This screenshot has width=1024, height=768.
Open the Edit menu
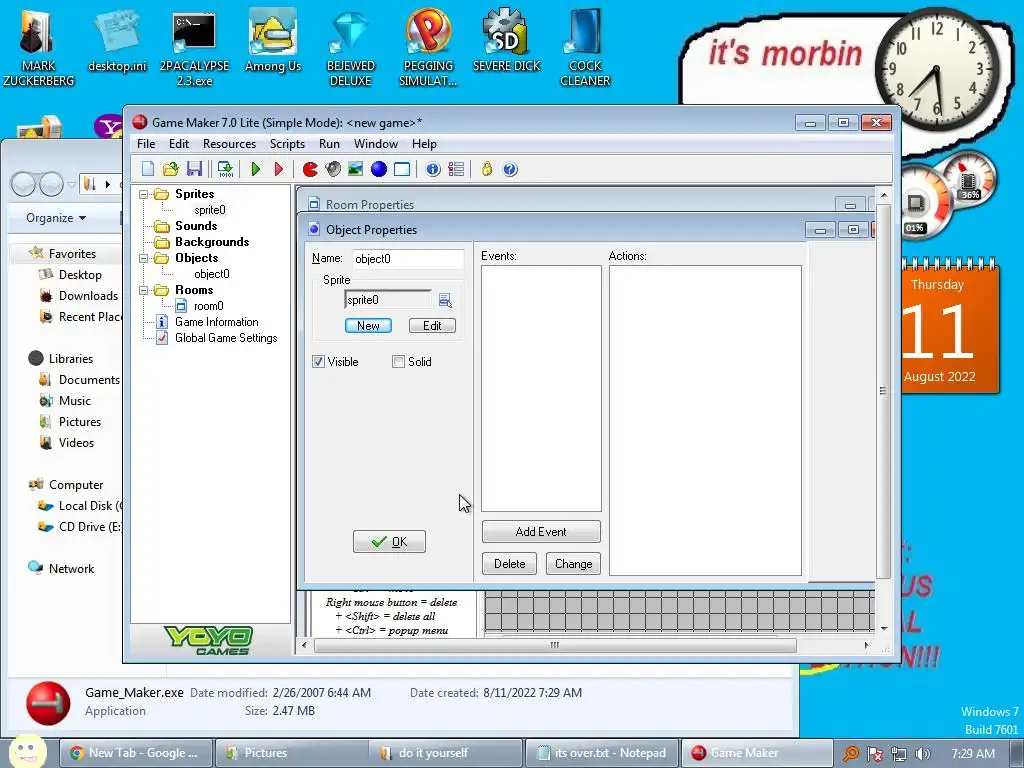179,144
